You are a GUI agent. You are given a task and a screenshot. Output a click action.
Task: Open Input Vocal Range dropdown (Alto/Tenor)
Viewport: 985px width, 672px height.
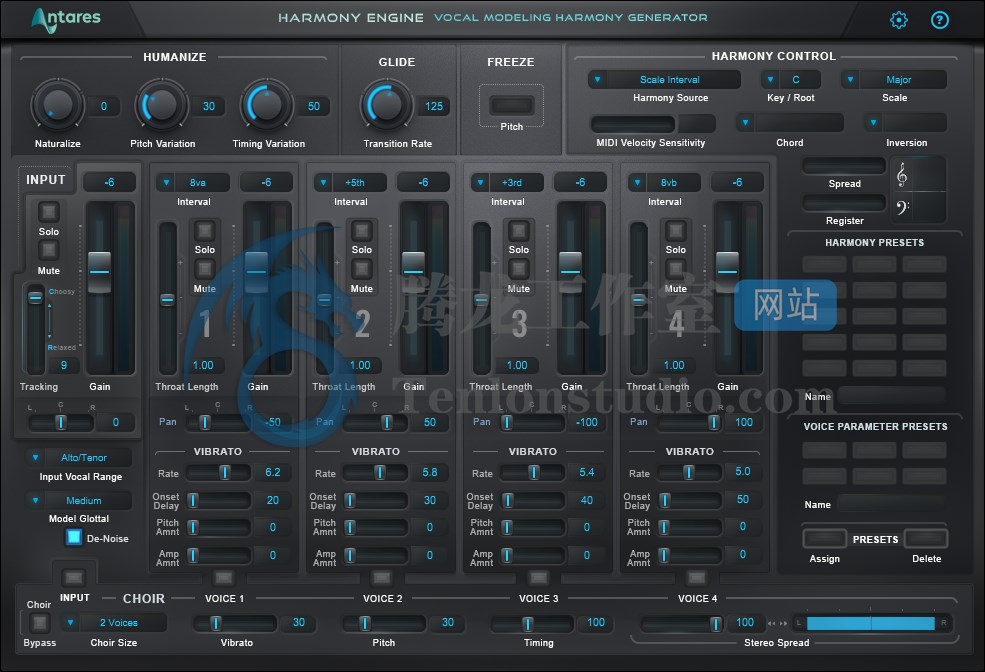[x=79, y=458]
